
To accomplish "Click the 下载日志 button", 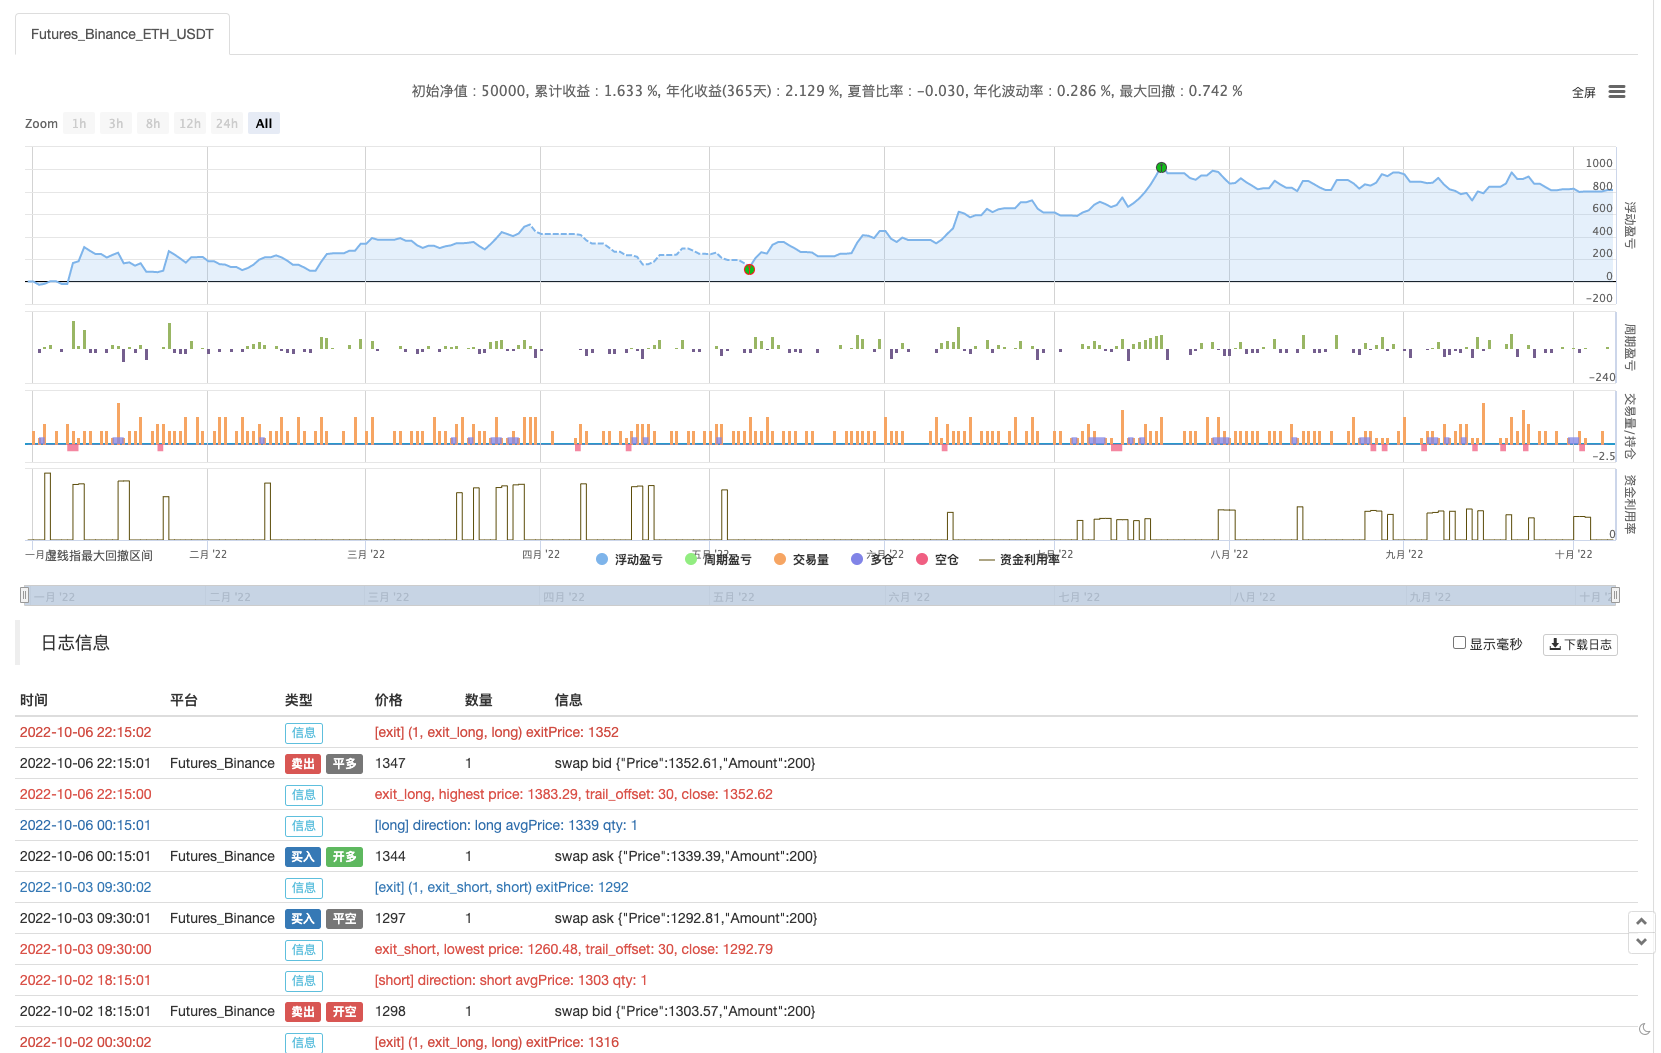I will point(1580,645).
